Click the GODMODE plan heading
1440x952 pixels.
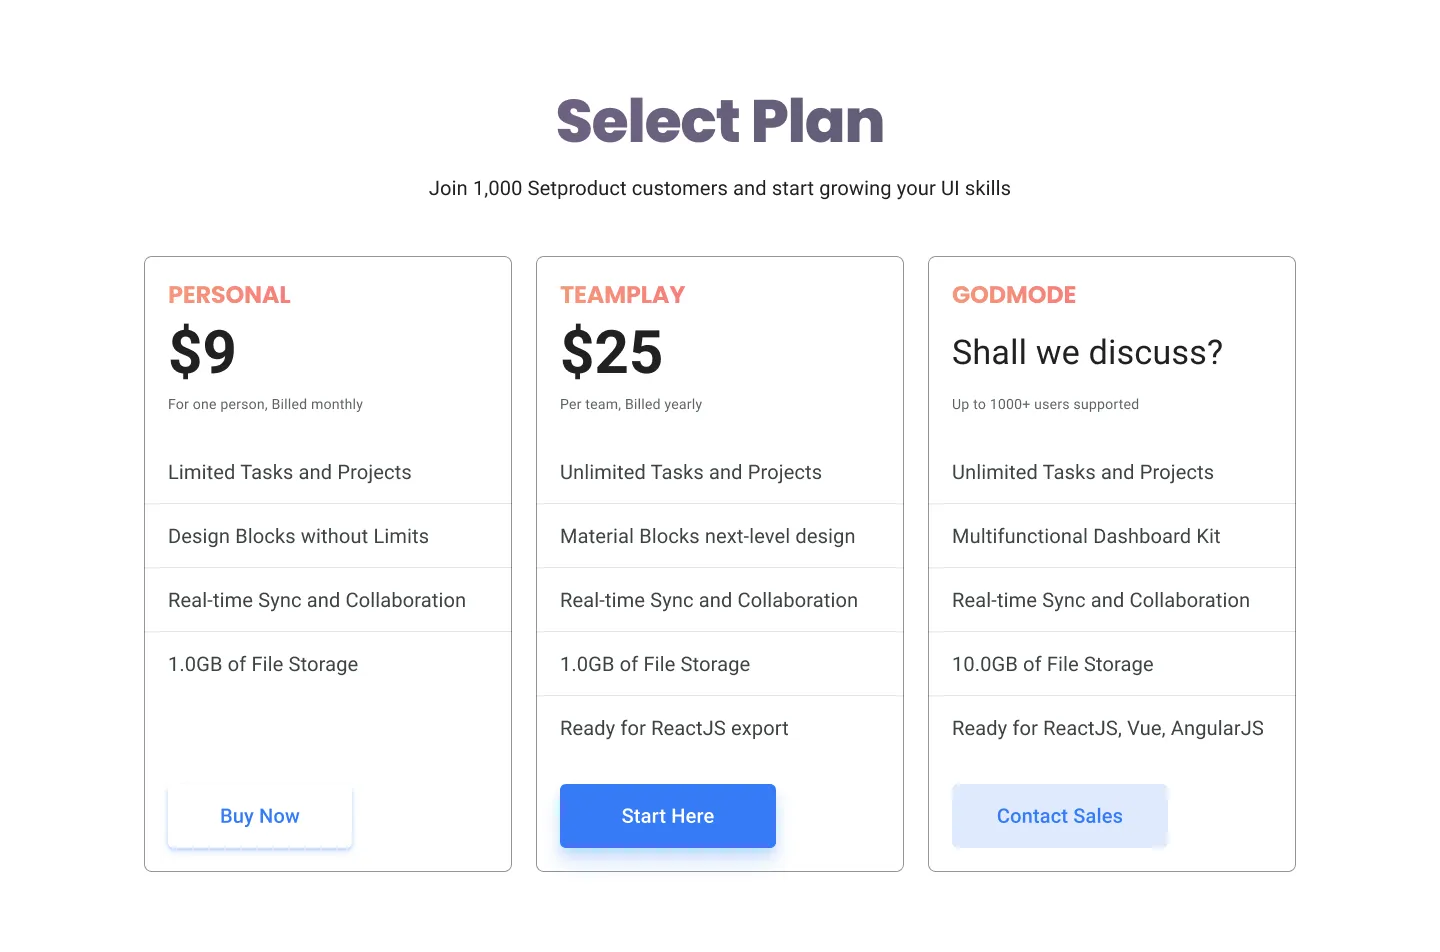pyautogui.click(x=1014, y=295)
